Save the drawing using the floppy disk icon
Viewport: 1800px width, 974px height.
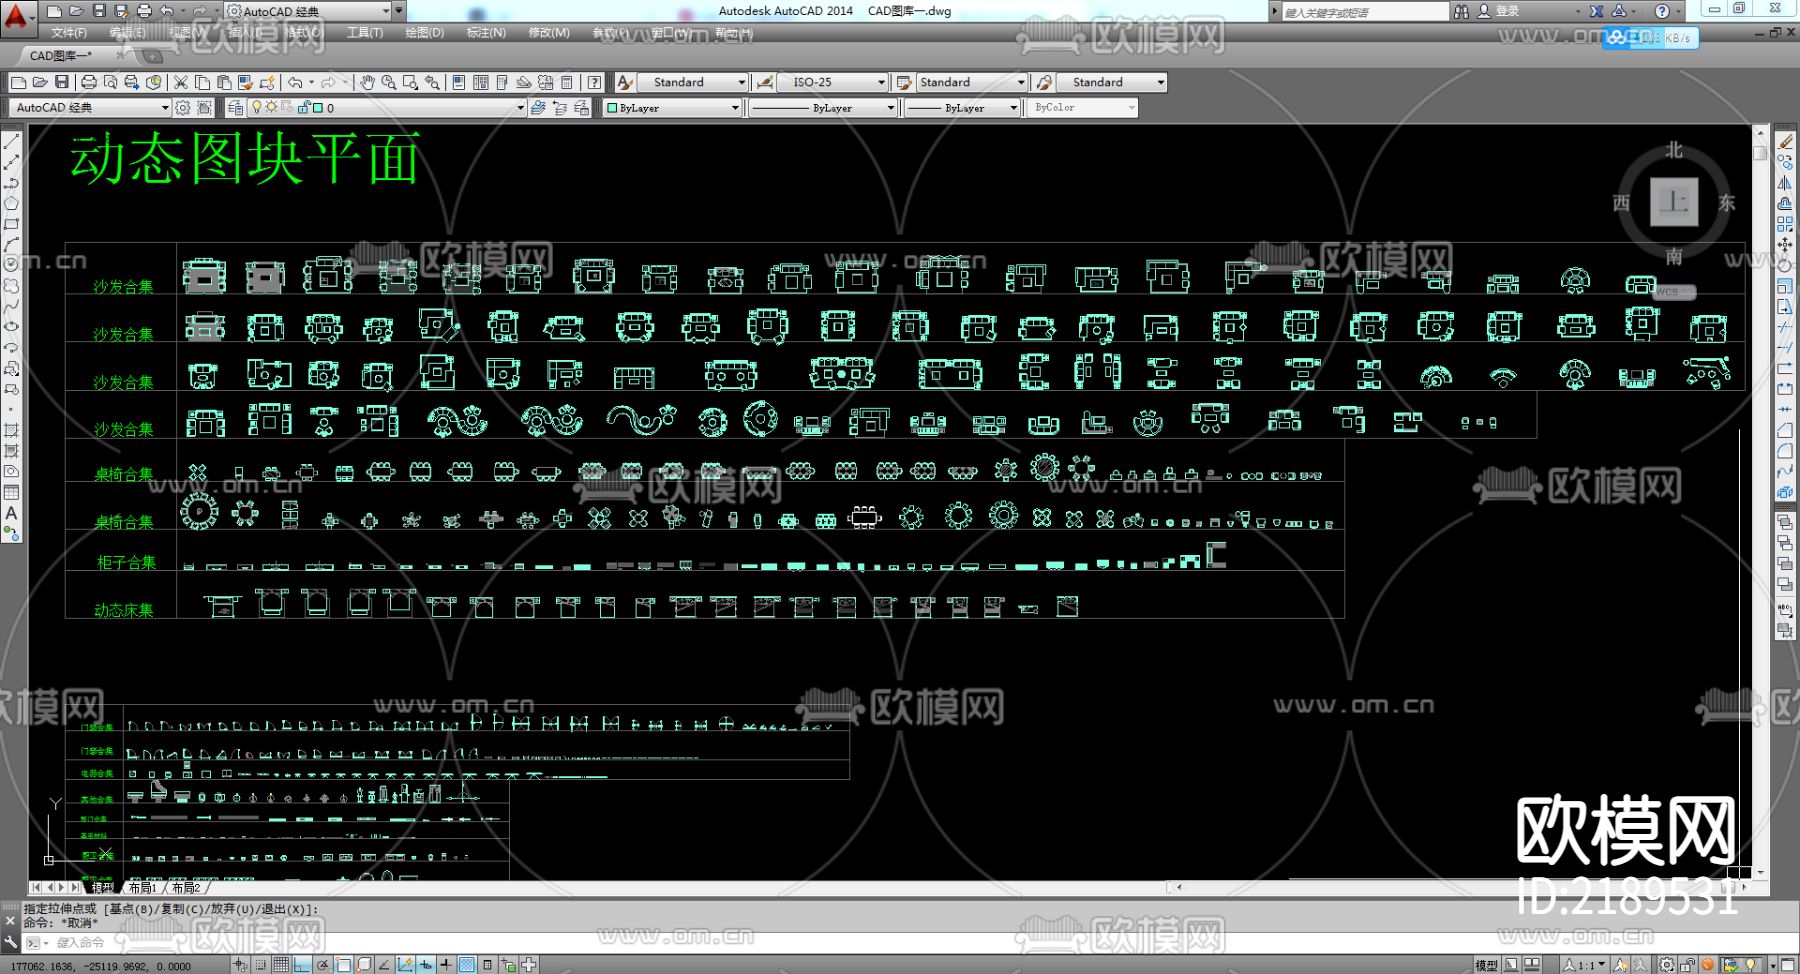62,82
